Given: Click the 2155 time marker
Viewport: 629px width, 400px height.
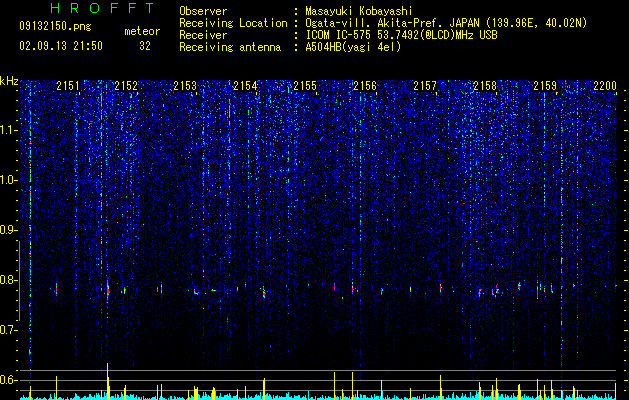Looking at the screenshot, I should coord(305,86).
